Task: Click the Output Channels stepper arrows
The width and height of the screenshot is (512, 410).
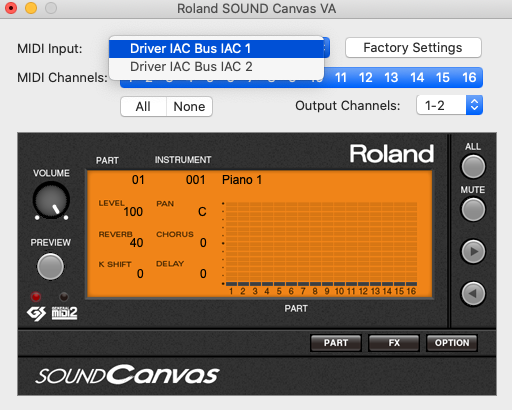Action: (474, 105)
